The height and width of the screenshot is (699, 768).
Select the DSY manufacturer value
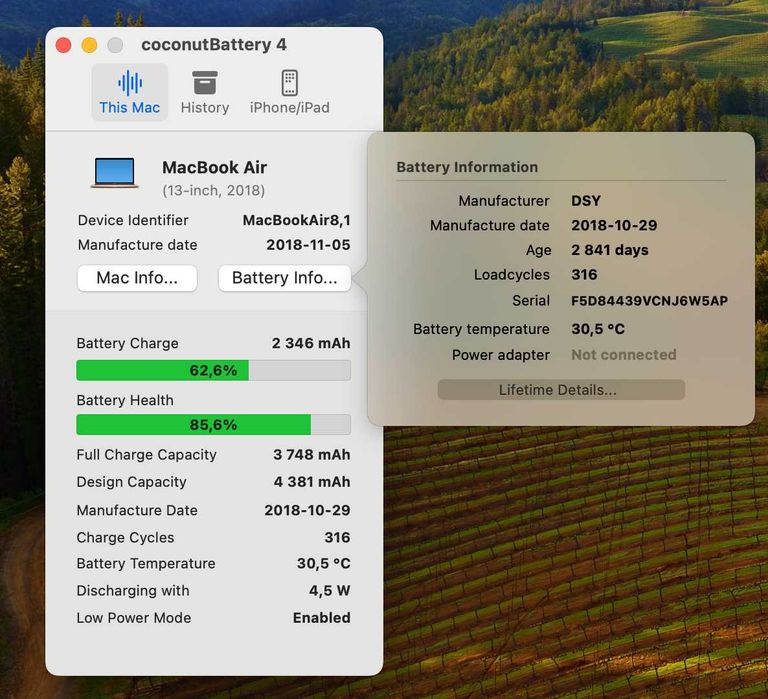586,201
